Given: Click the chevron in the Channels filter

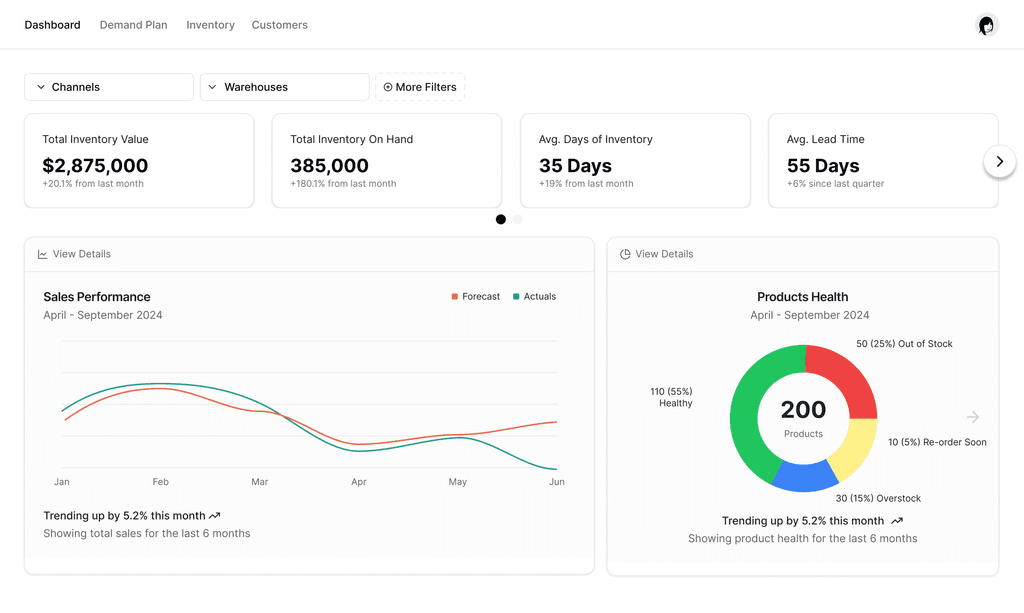Looking at the screenshot, I should click(x=40, y=87).
